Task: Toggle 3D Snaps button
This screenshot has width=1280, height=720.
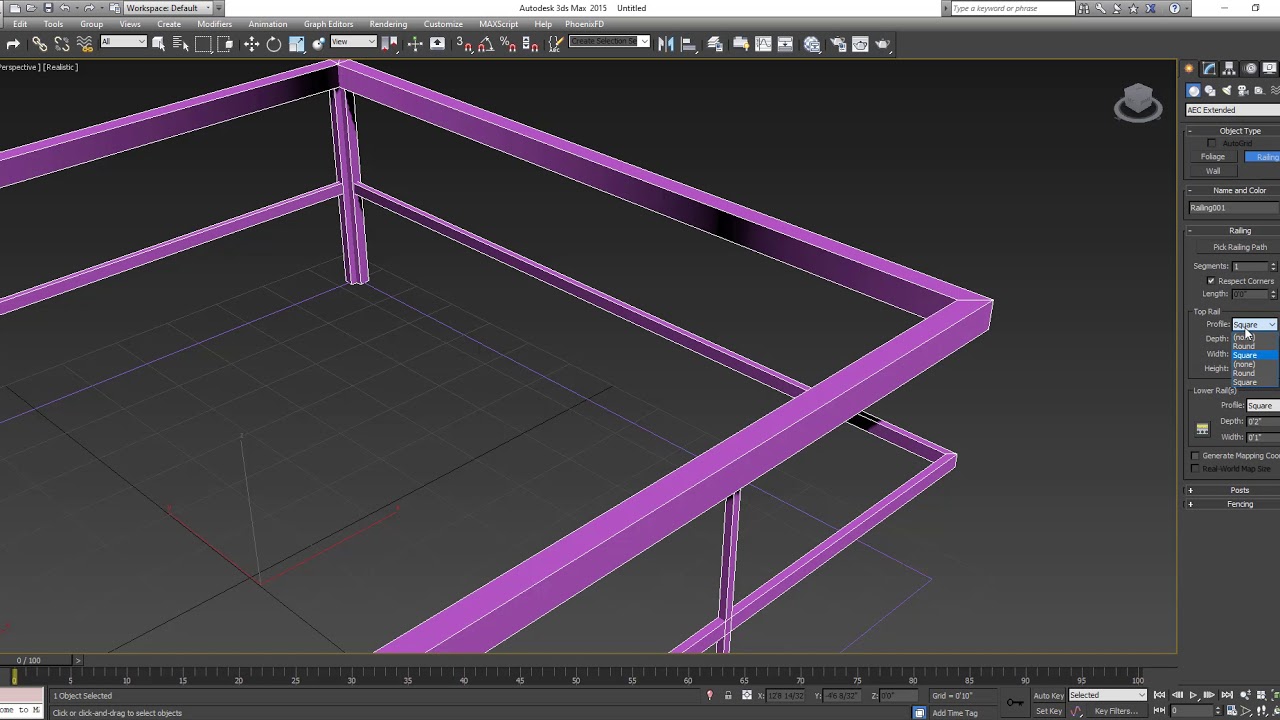Action: [x=464, y=44]
